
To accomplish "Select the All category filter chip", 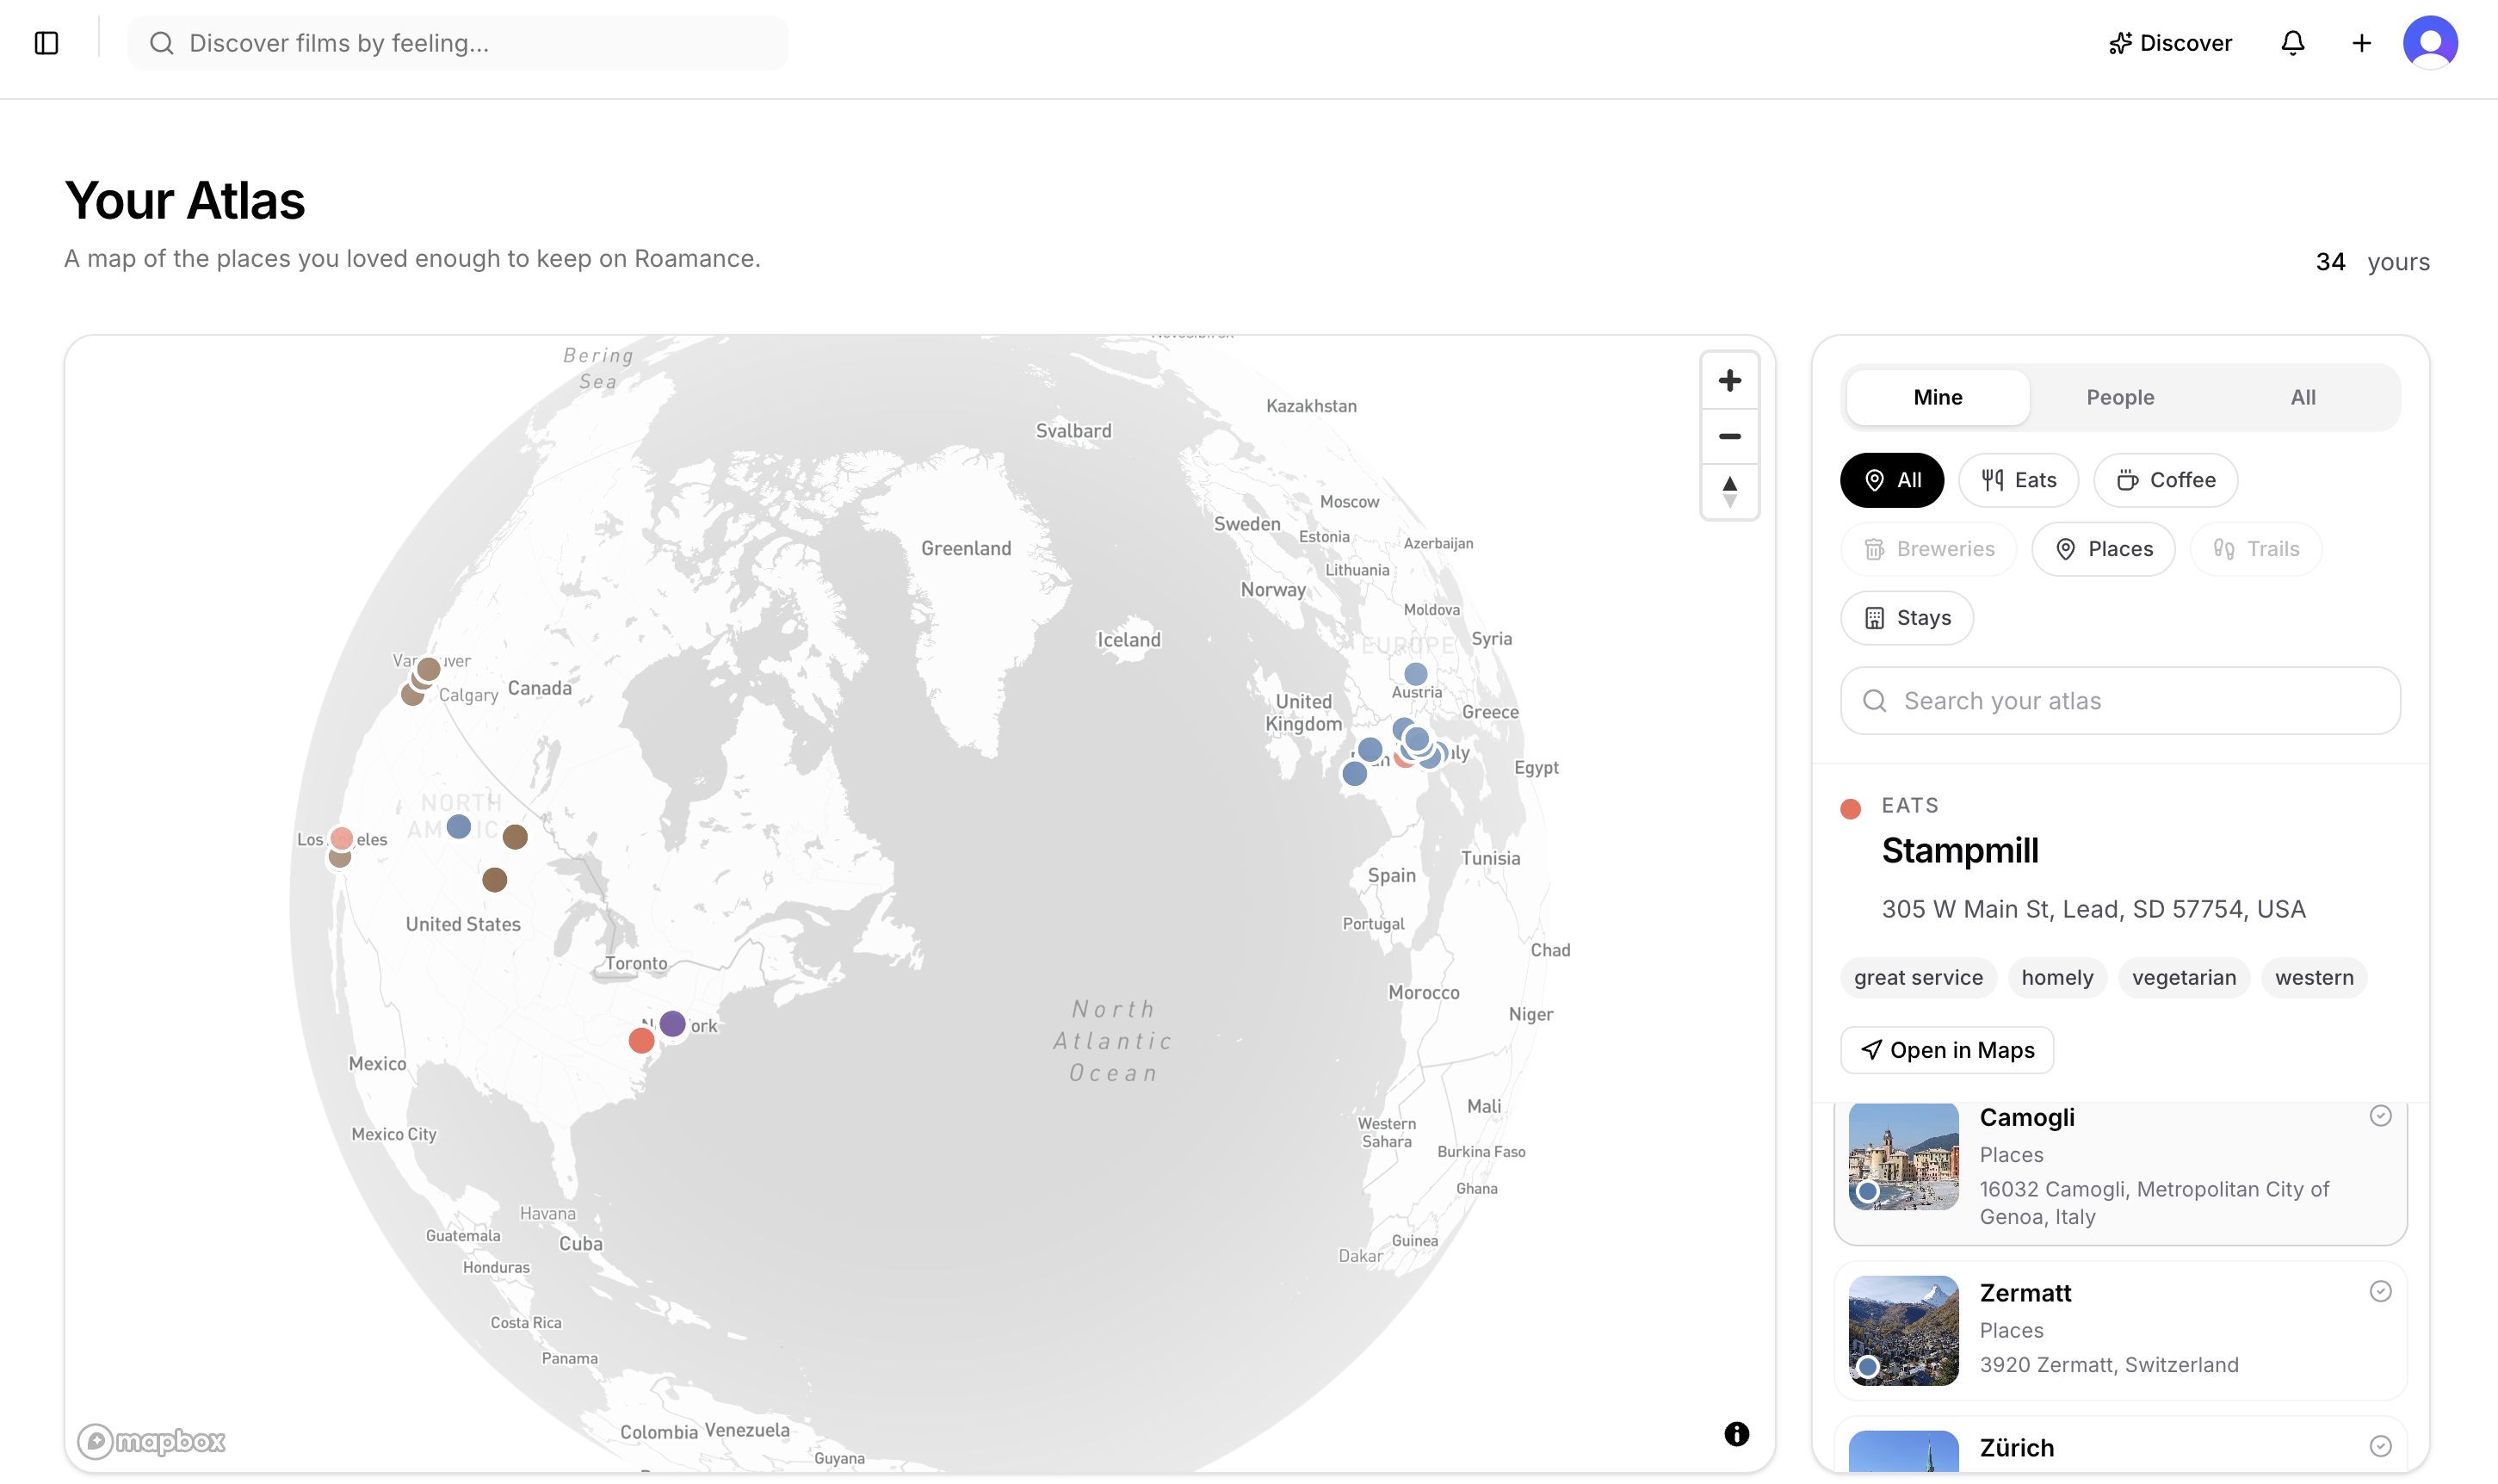I will click(1891, 480).
